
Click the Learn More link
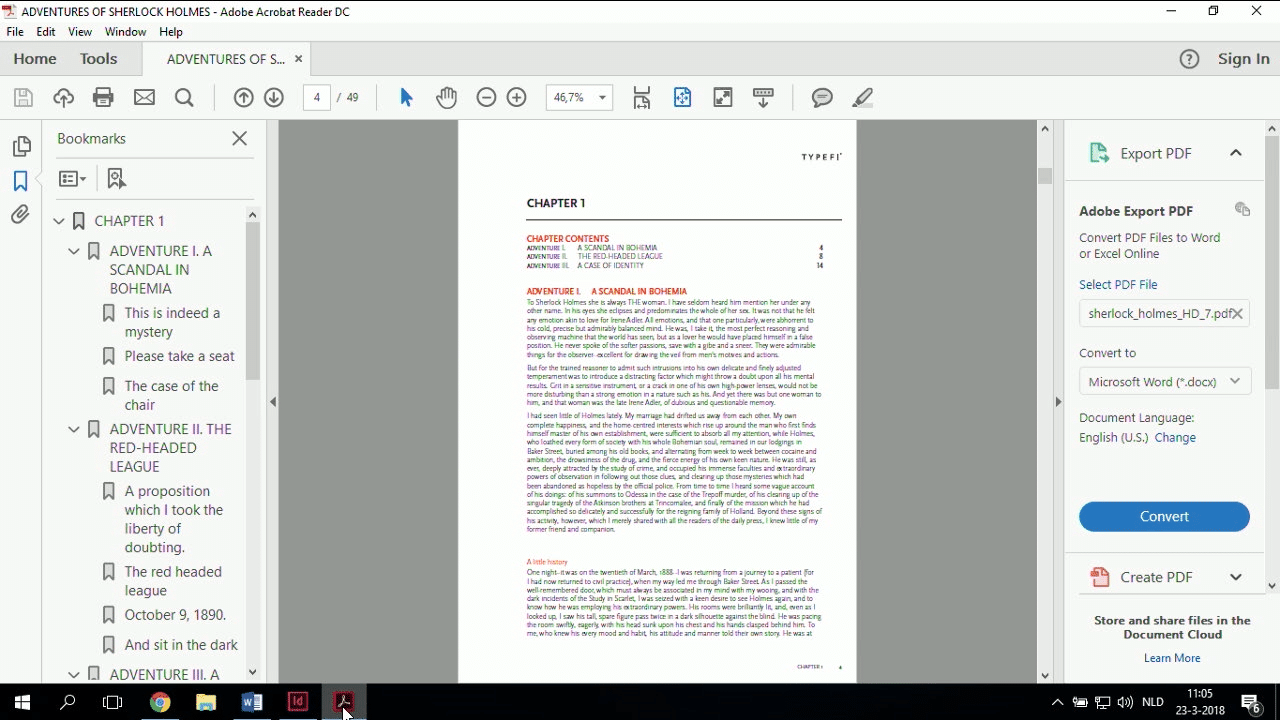pyautogui.click(x=1172, y=658)
